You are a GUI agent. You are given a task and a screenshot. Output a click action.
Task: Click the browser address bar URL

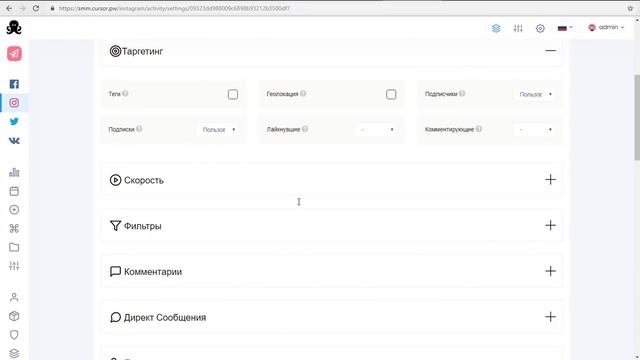tap(174, 8)
